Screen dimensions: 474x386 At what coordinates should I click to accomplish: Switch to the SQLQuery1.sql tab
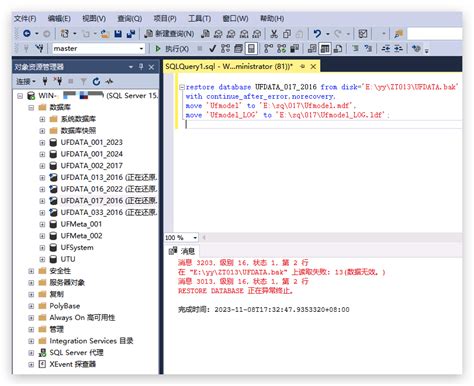point(229,66)
